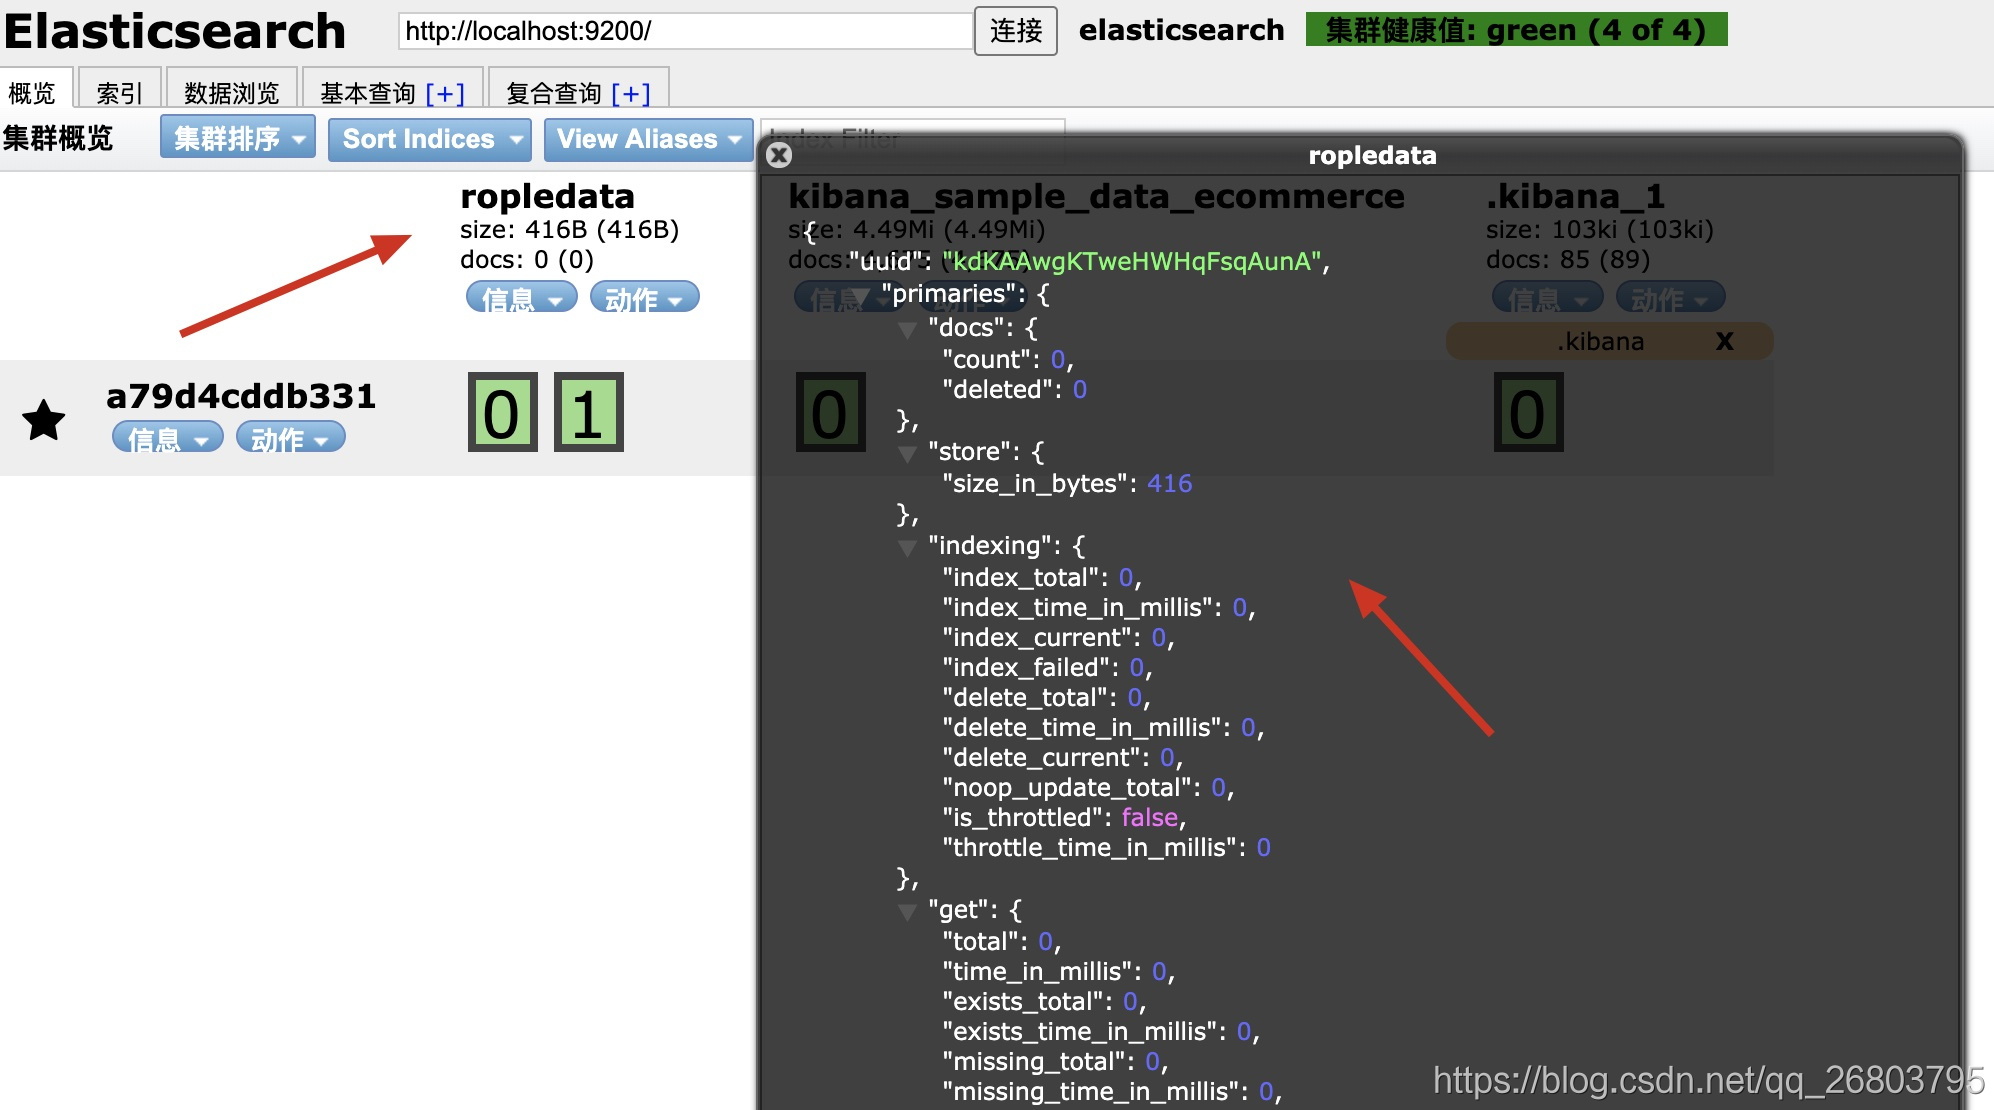Viewport: 1994px width, 1110px height.
Task: Click the "delete_total" entry
Action: [1046, 697]
